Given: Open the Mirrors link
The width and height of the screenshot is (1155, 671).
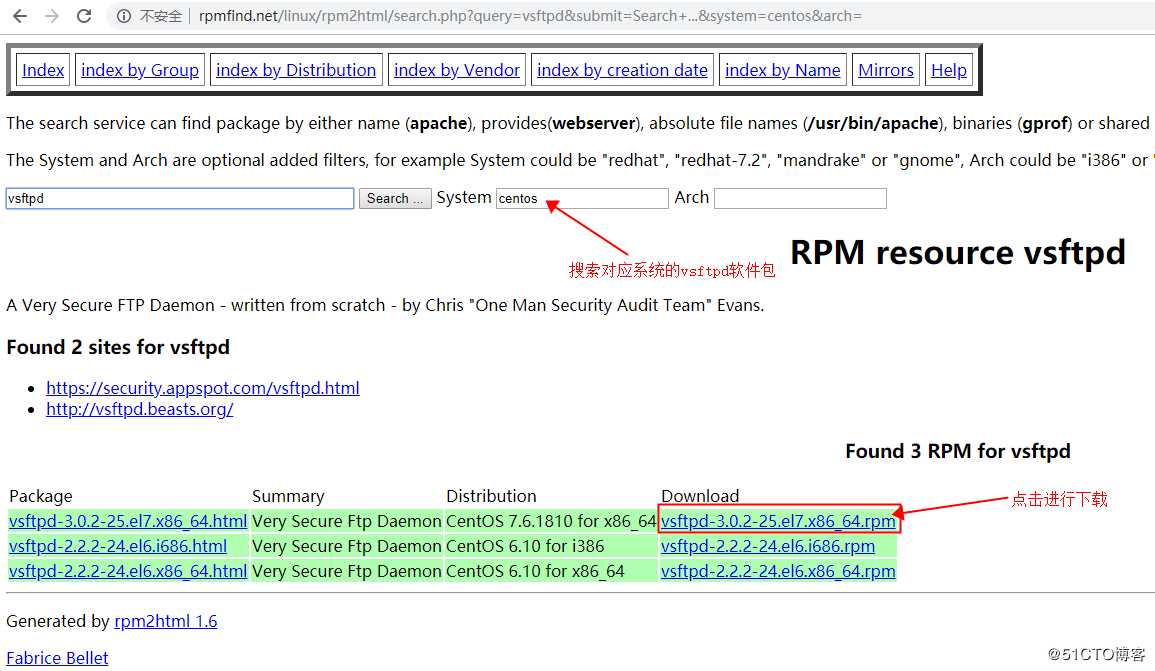Looking at the screenshot, I should [885, 70].
